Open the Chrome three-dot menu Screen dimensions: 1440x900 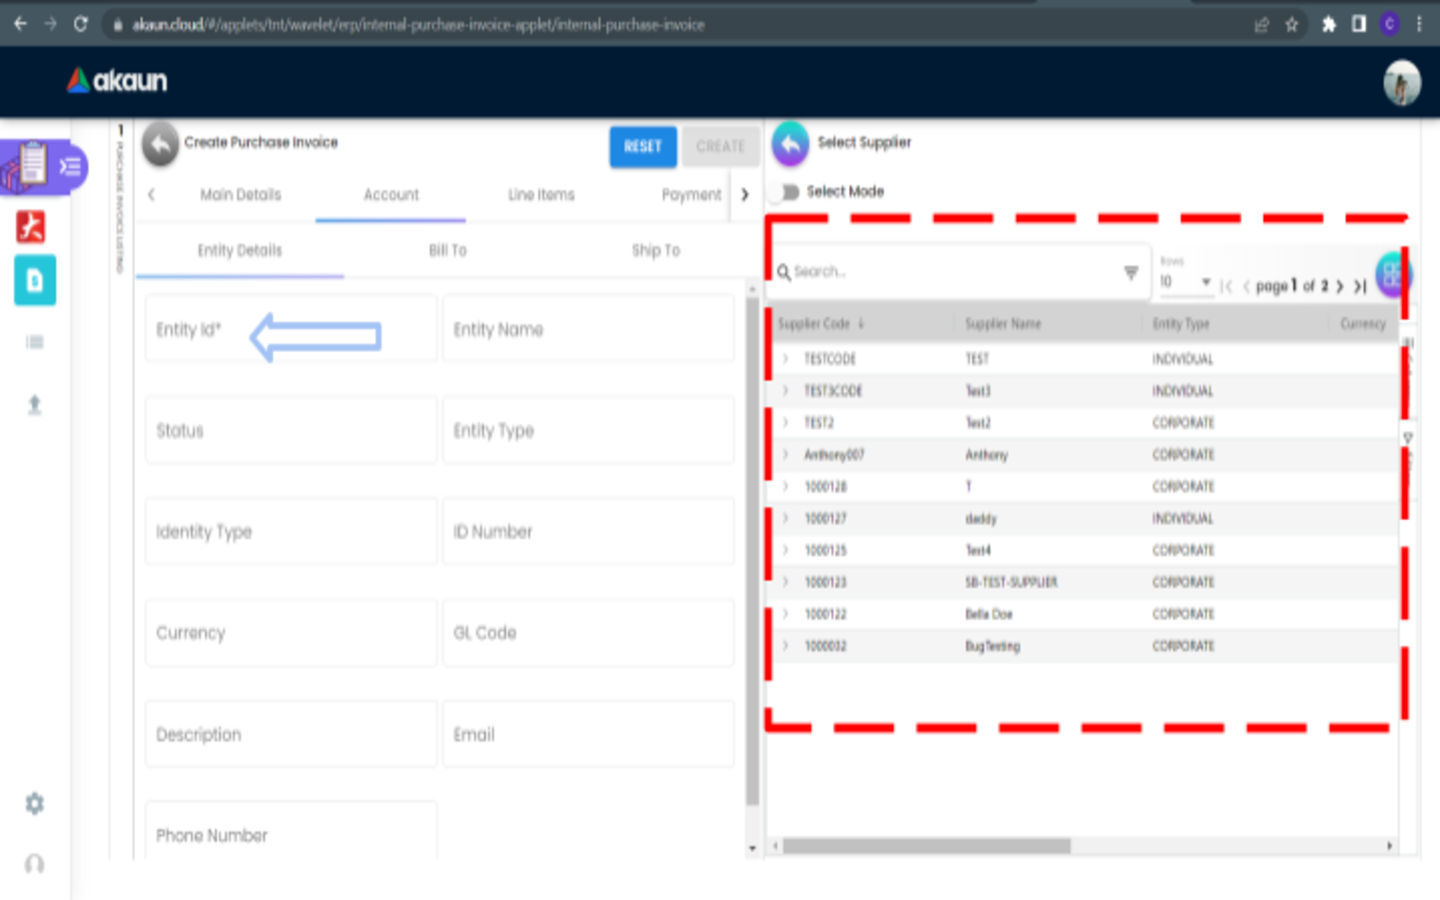[1419, 24]
